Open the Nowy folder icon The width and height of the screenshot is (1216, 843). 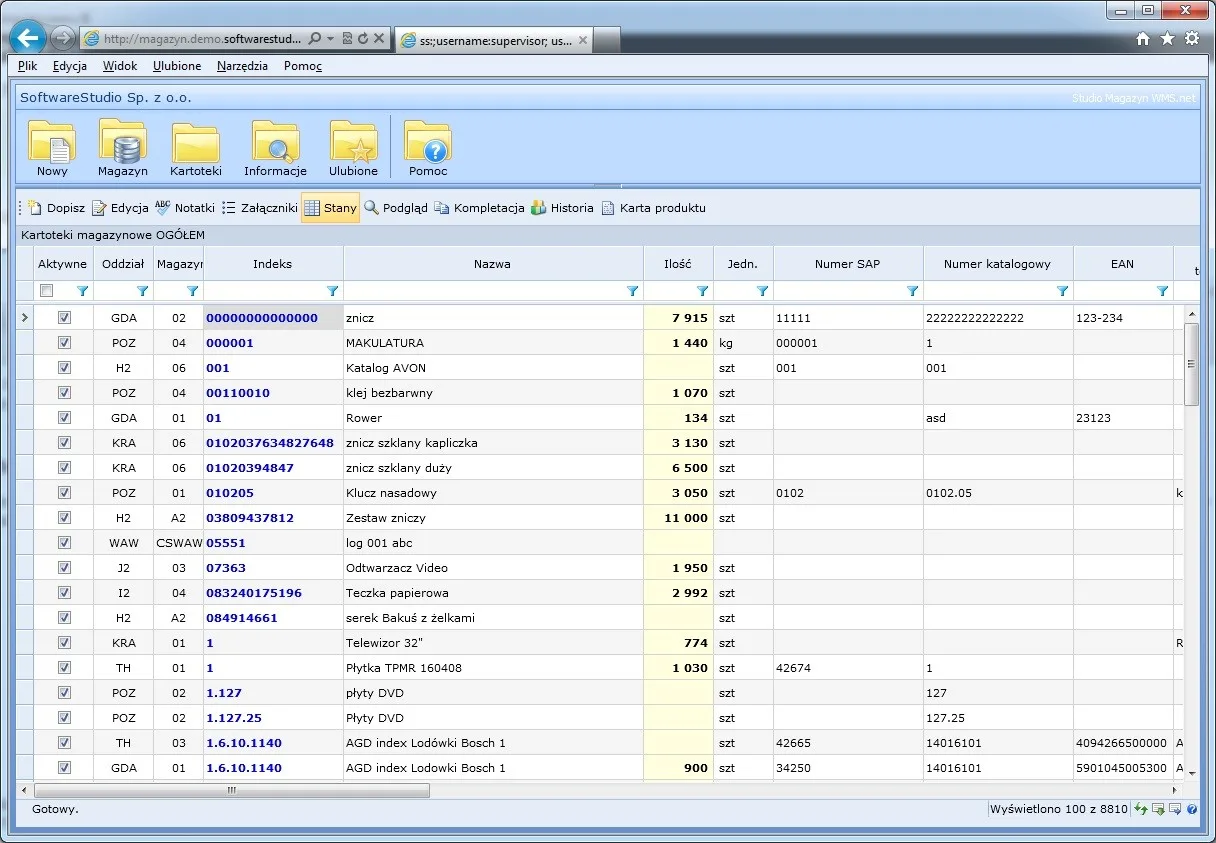click(52, 142)
